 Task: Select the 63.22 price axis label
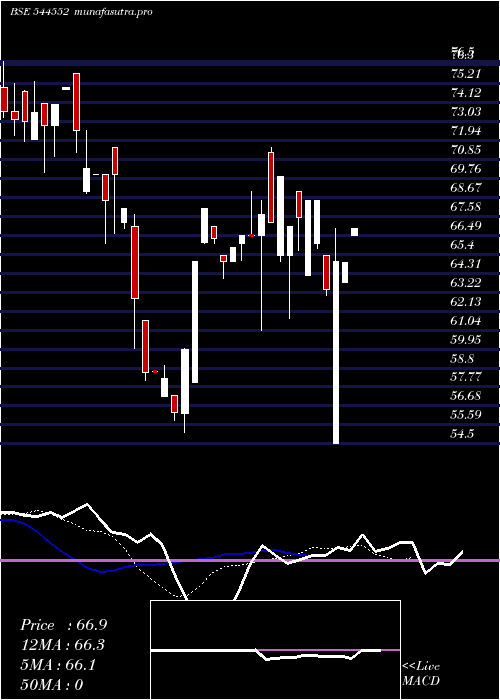pyautogui.click(x=467, y=283)
